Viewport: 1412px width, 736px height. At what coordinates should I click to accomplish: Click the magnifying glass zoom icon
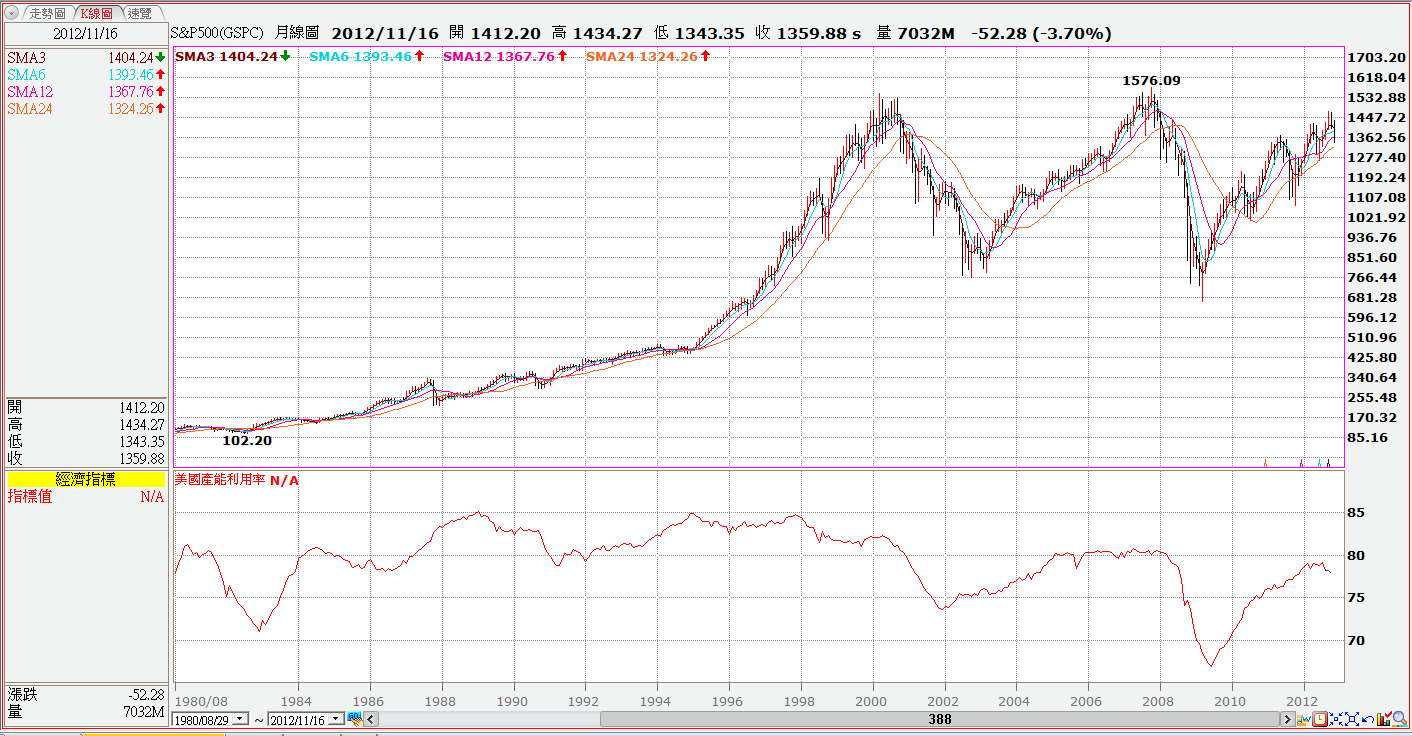coord(1400,719)
